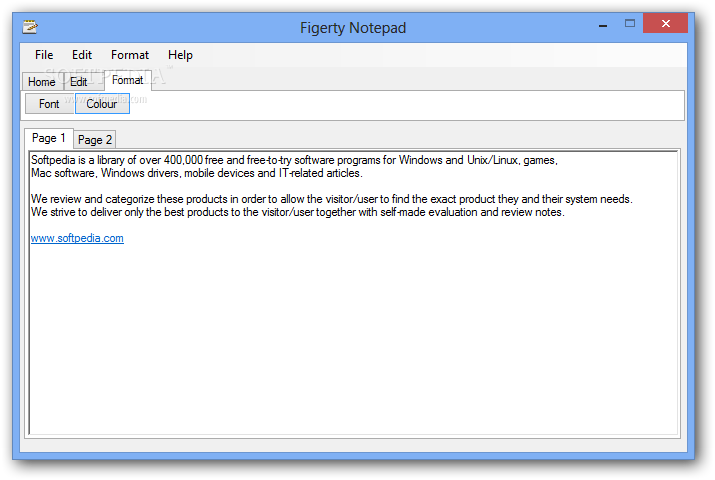The width and height of the screenshot is (715, 480).
Task: Click the Colour button
Action: (x=102, y=104)
